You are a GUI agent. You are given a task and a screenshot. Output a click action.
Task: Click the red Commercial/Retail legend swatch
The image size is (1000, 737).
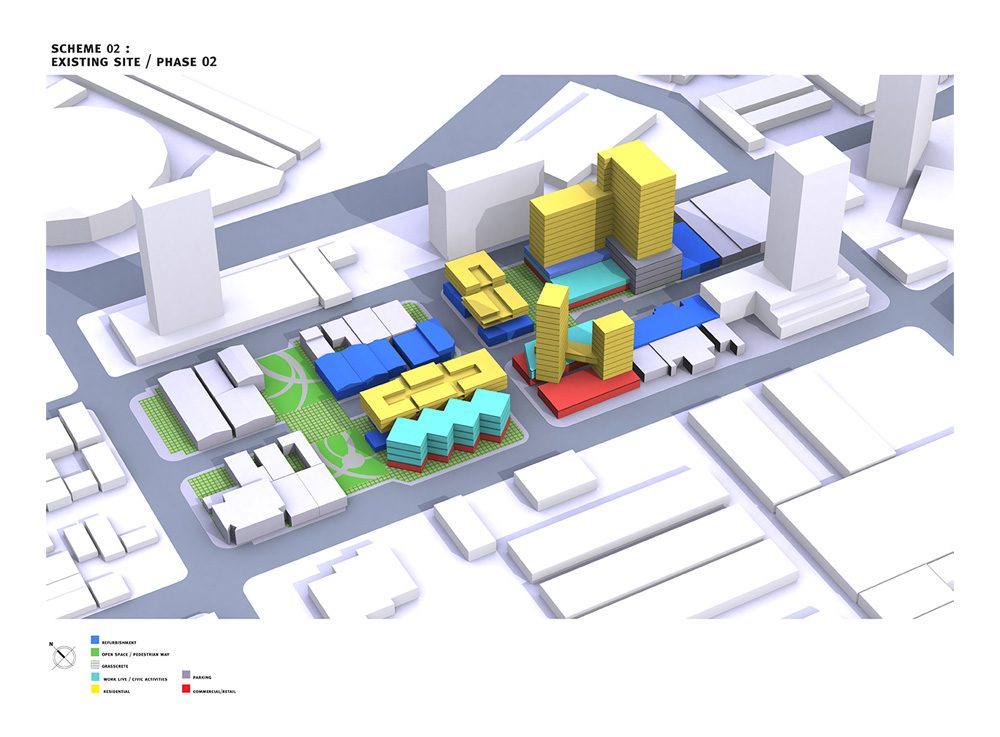[x=185, y=690]
